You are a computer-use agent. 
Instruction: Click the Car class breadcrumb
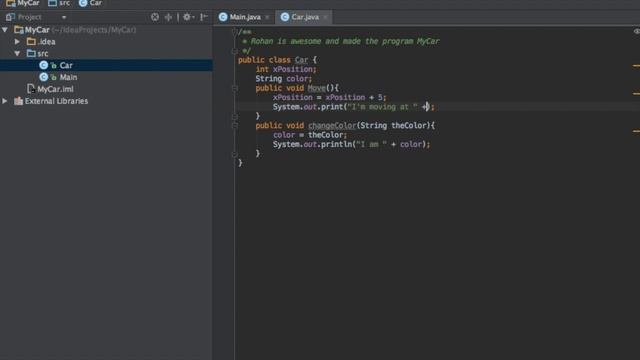(x=91, y=3)
